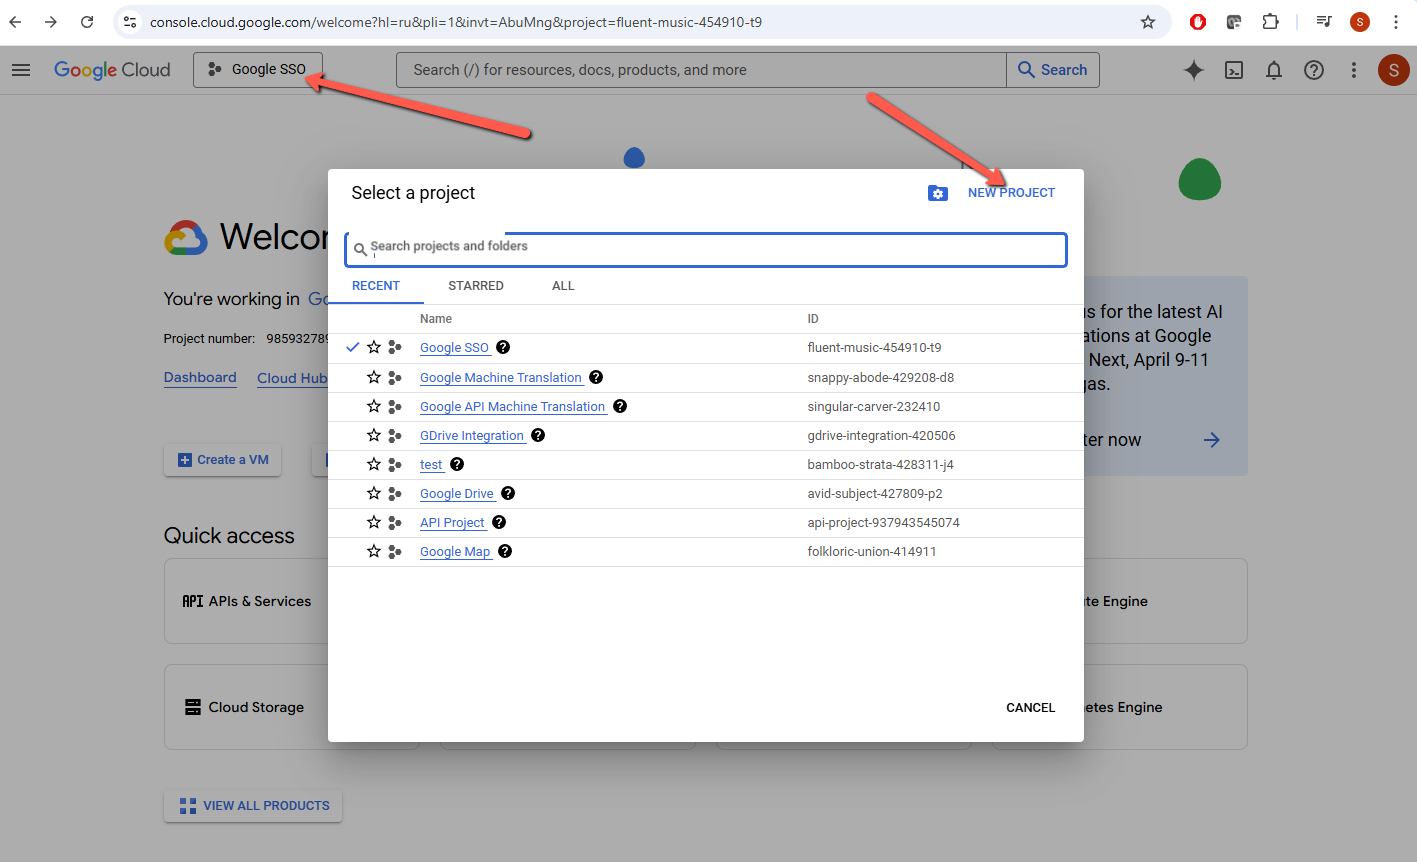Show help for Google Machine Translation project
This screenshot has width=1417, height=862.
[596, 377]
